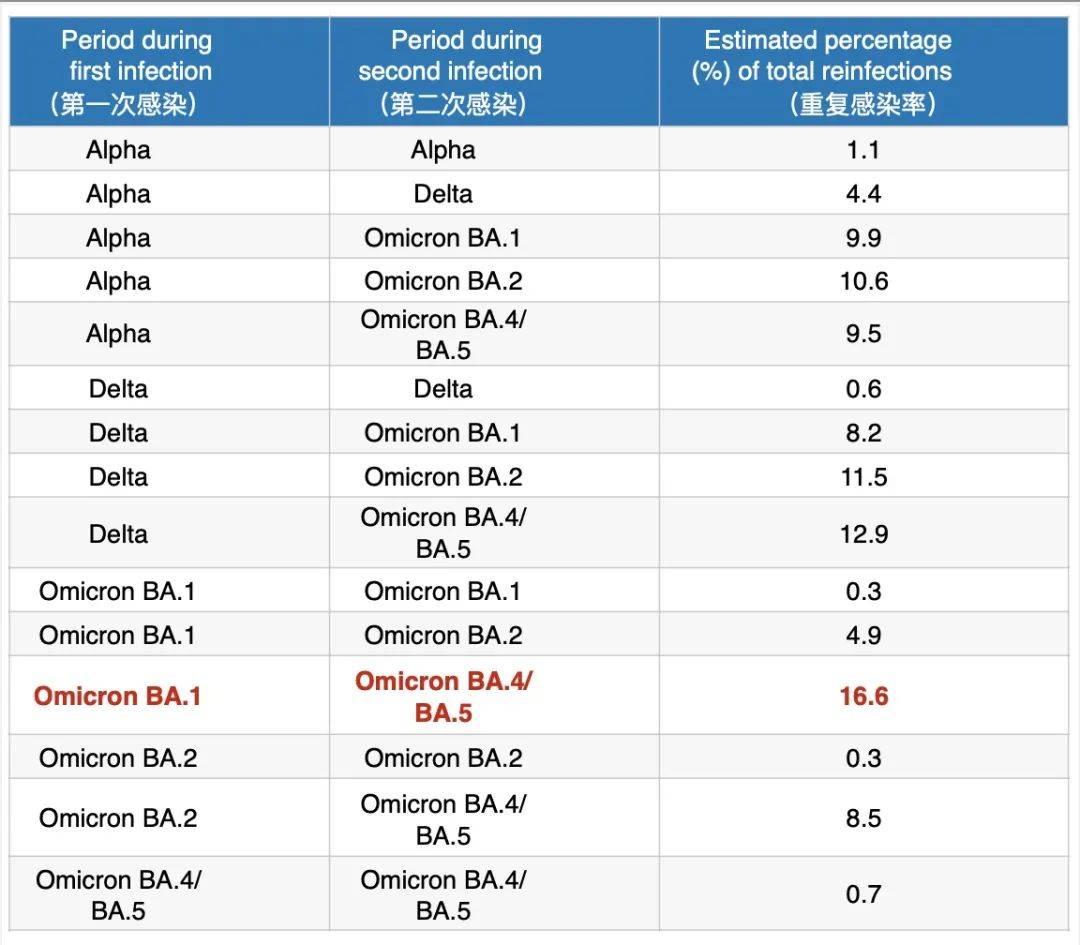Viewport: 1080px width, 945px height.
Task: Select the 8.5 percentage cell
Action: click(863, 818)
